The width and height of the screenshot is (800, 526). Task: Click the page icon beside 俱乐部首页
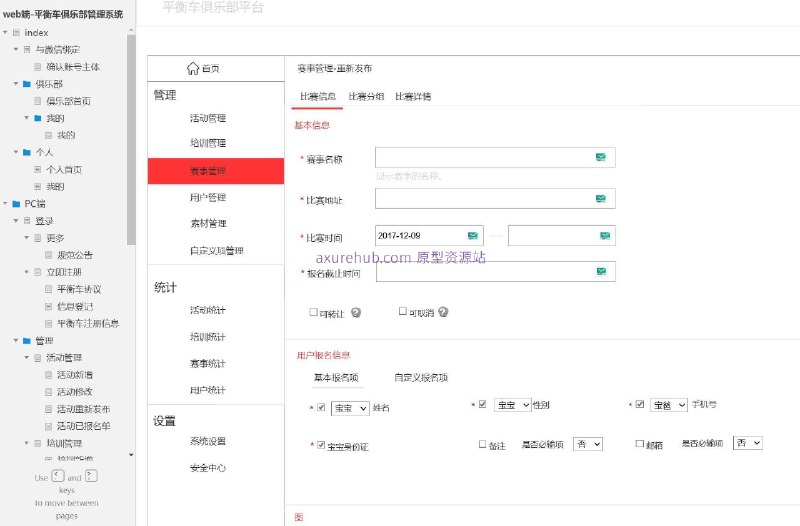point(38,101)
